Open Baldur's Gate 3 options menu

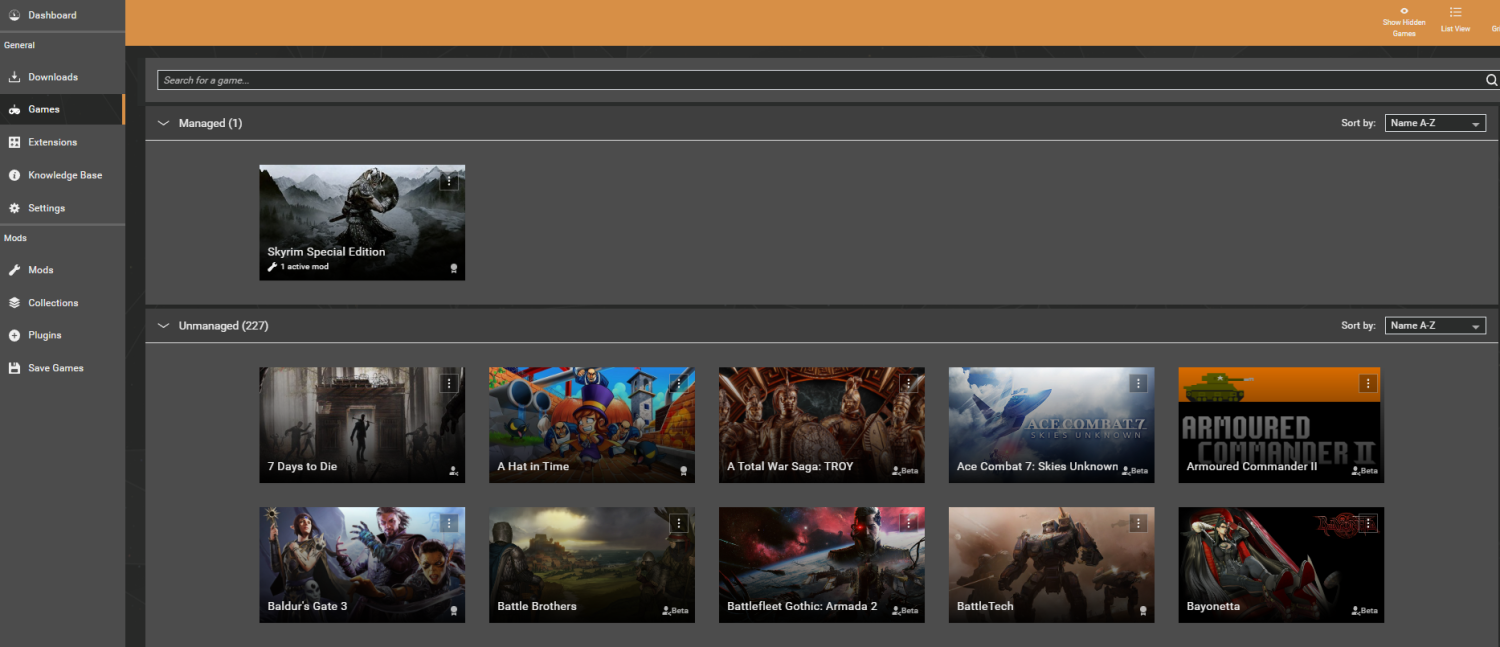[x=449, y=523]
